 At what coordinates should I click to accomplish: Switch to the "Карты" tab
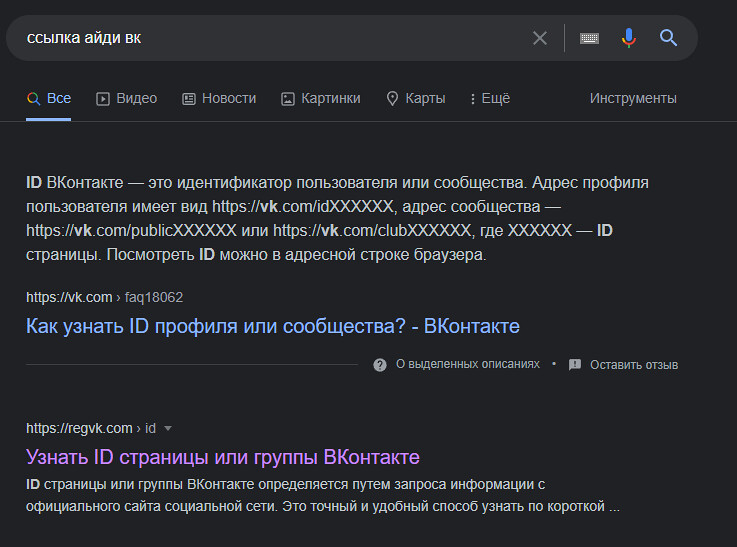click(416, 98)
